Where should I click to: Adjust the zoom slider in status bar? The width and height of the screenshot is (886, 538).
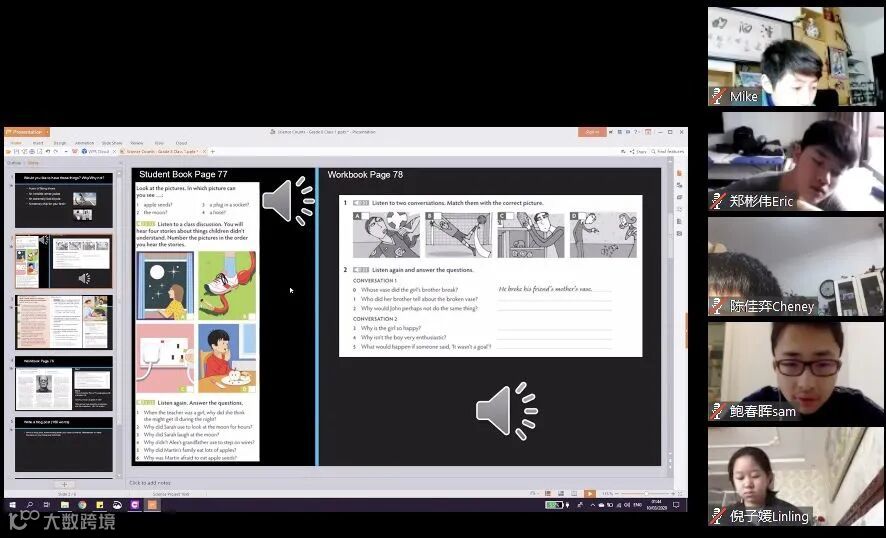coord(646,493)
